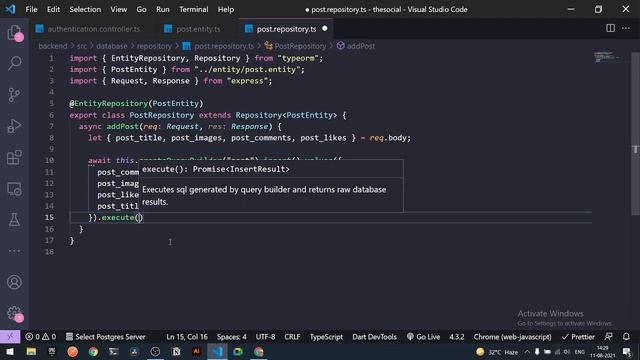Show additional activity bar views ellipsis
This screenshot has height=360, width=640.
[14, 251]
